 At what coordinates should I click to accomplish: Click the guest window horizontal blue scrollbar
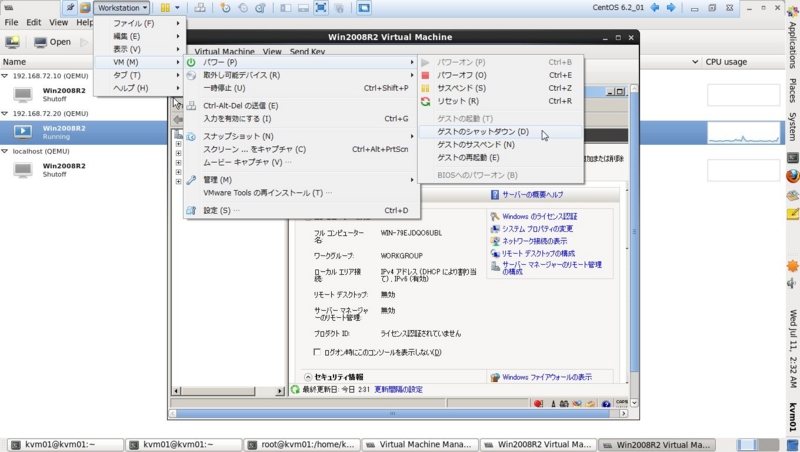click(x=393, y=413)
